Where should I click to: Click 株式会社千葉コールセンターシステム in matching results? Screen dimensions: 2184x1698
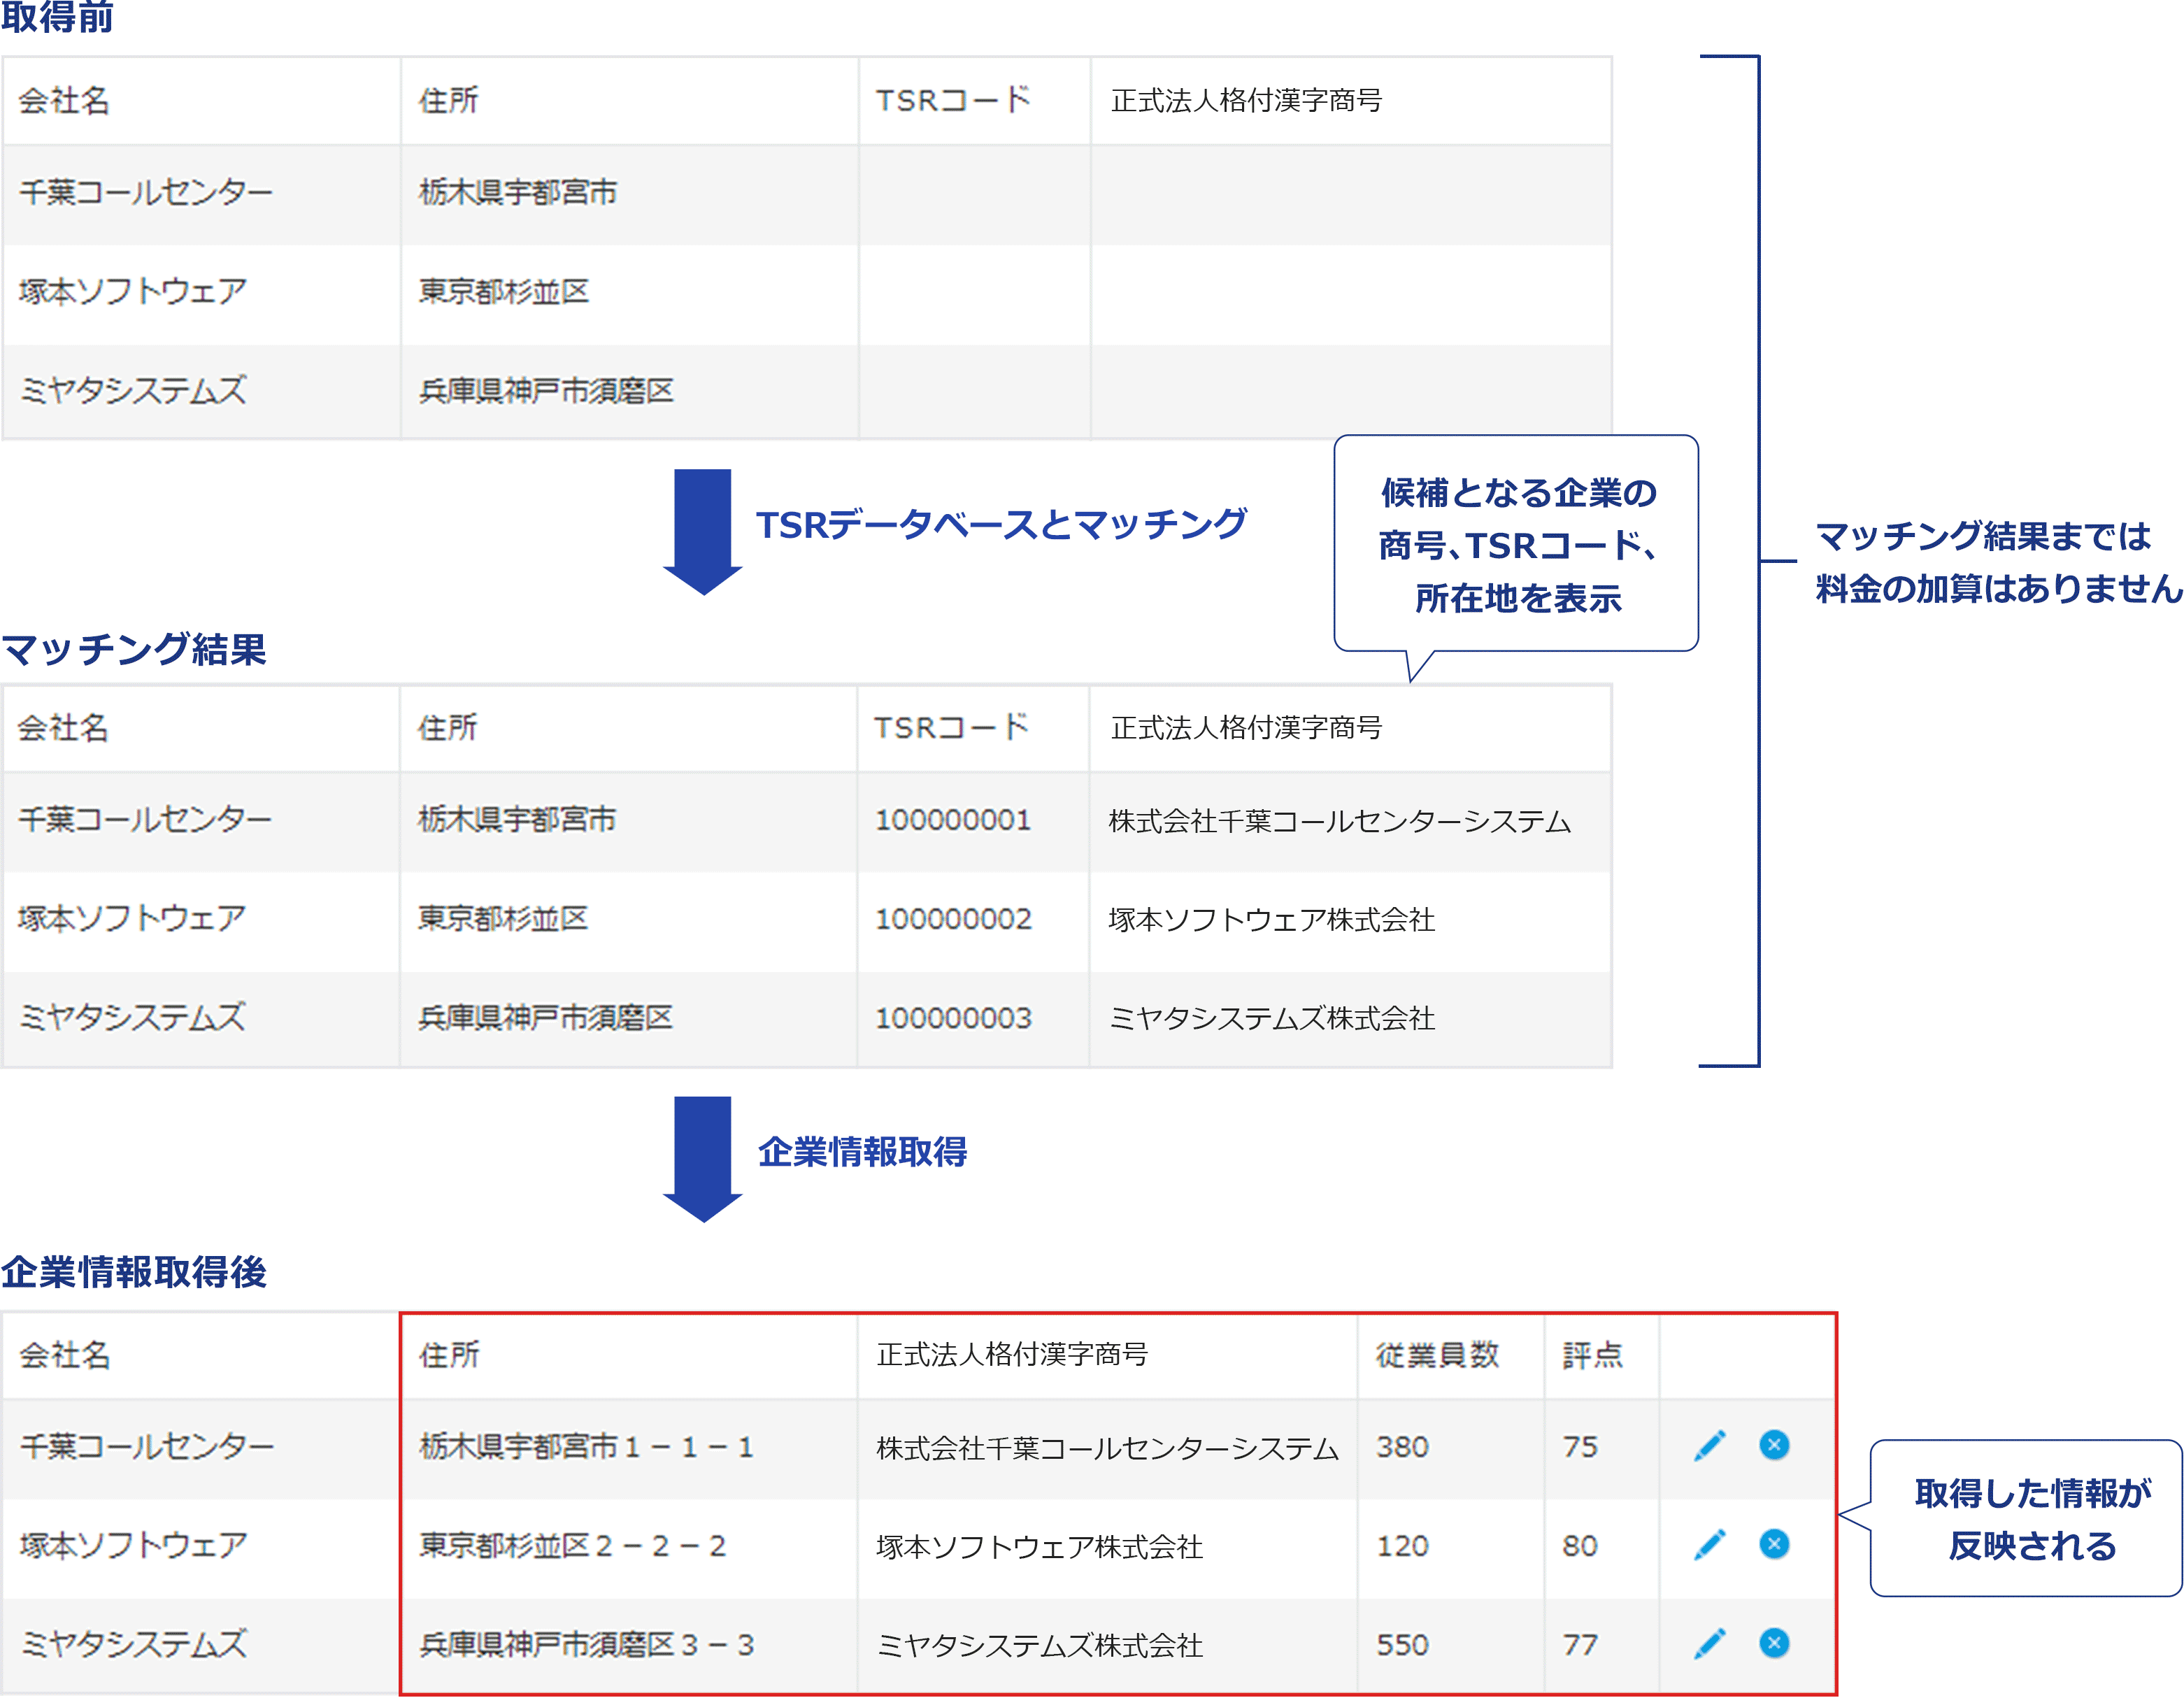[x=1339, y=821]
